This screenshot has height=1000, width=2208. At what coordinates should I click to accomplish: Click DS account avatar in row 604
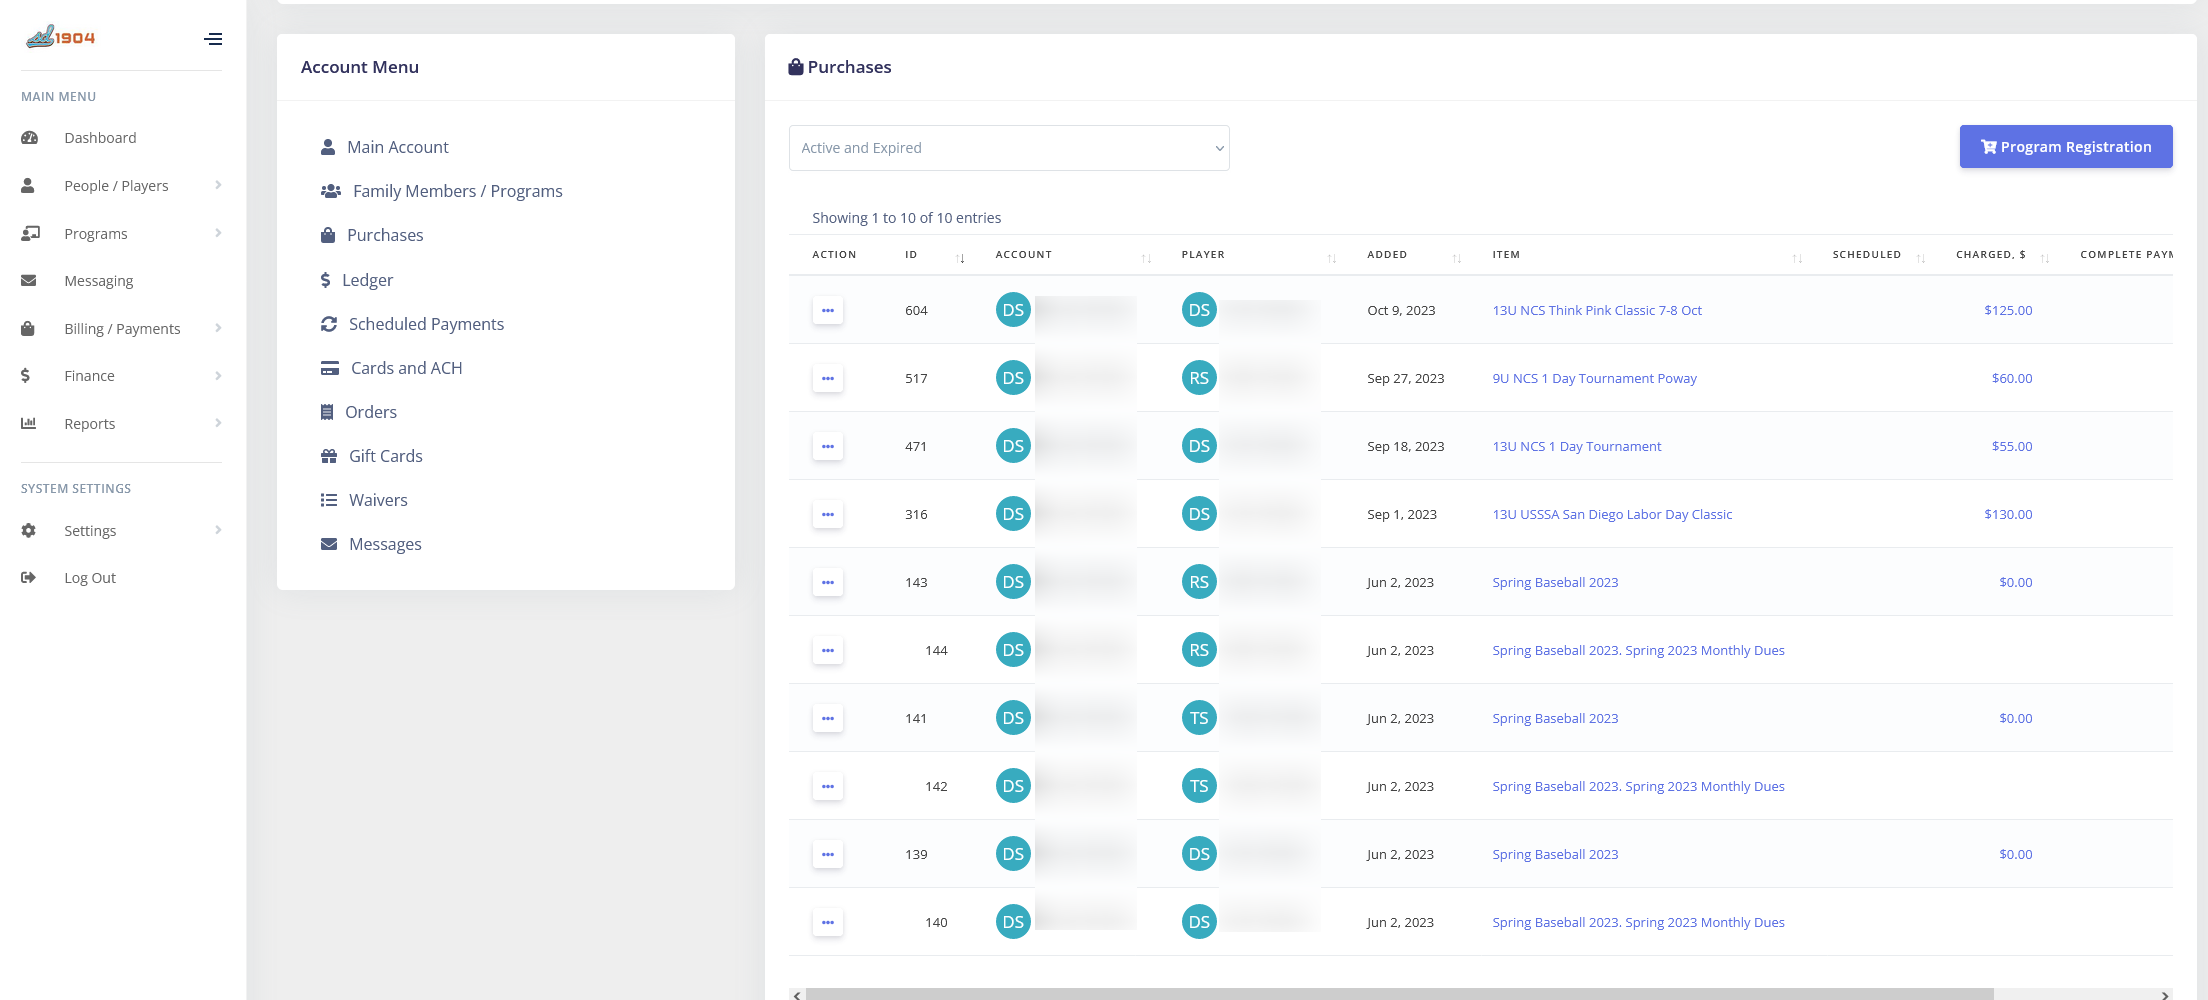pyautogui.click(x=1013, y=310)
